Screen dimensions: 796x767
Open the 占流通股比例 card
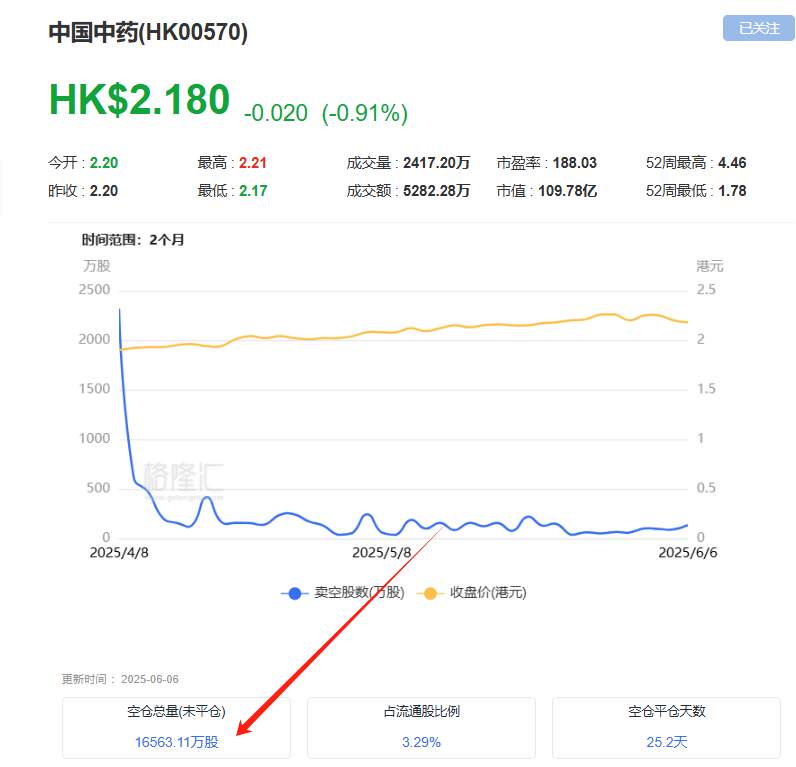[x=421, y=727]
